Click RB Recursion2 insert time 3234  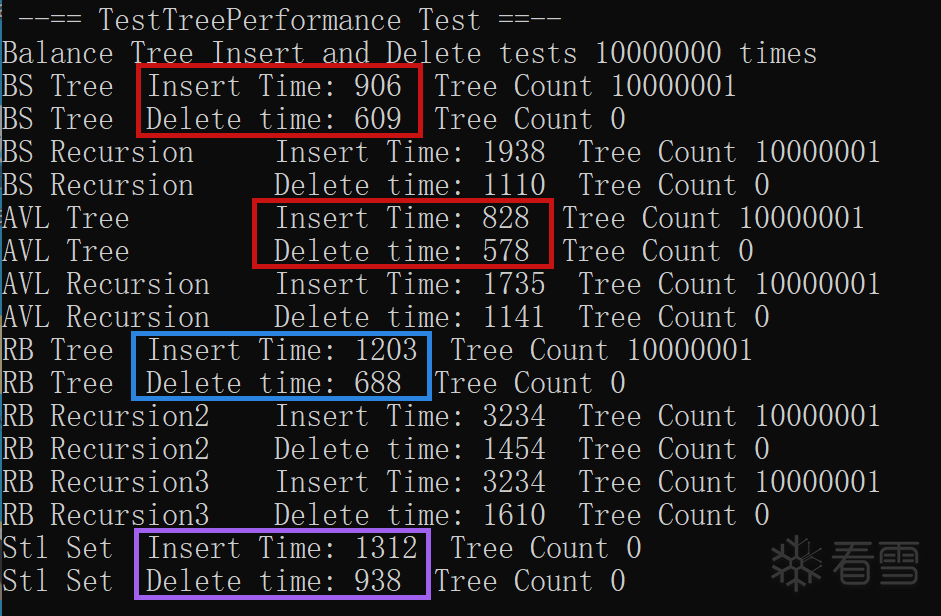coord(514,416)
